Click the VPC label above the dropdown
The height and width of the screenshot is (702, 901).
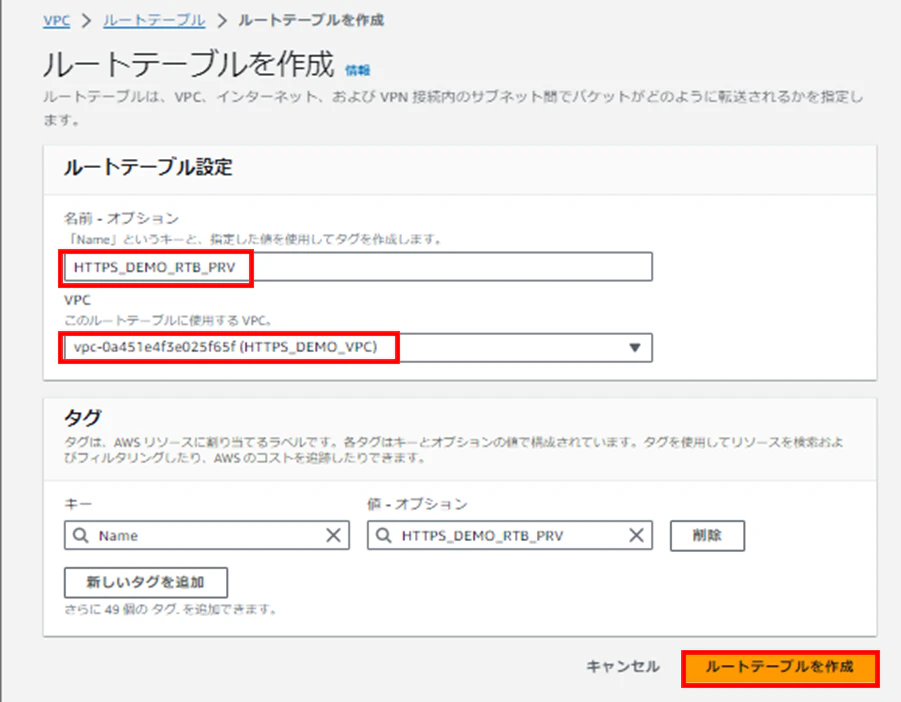(x=77, y=300)
